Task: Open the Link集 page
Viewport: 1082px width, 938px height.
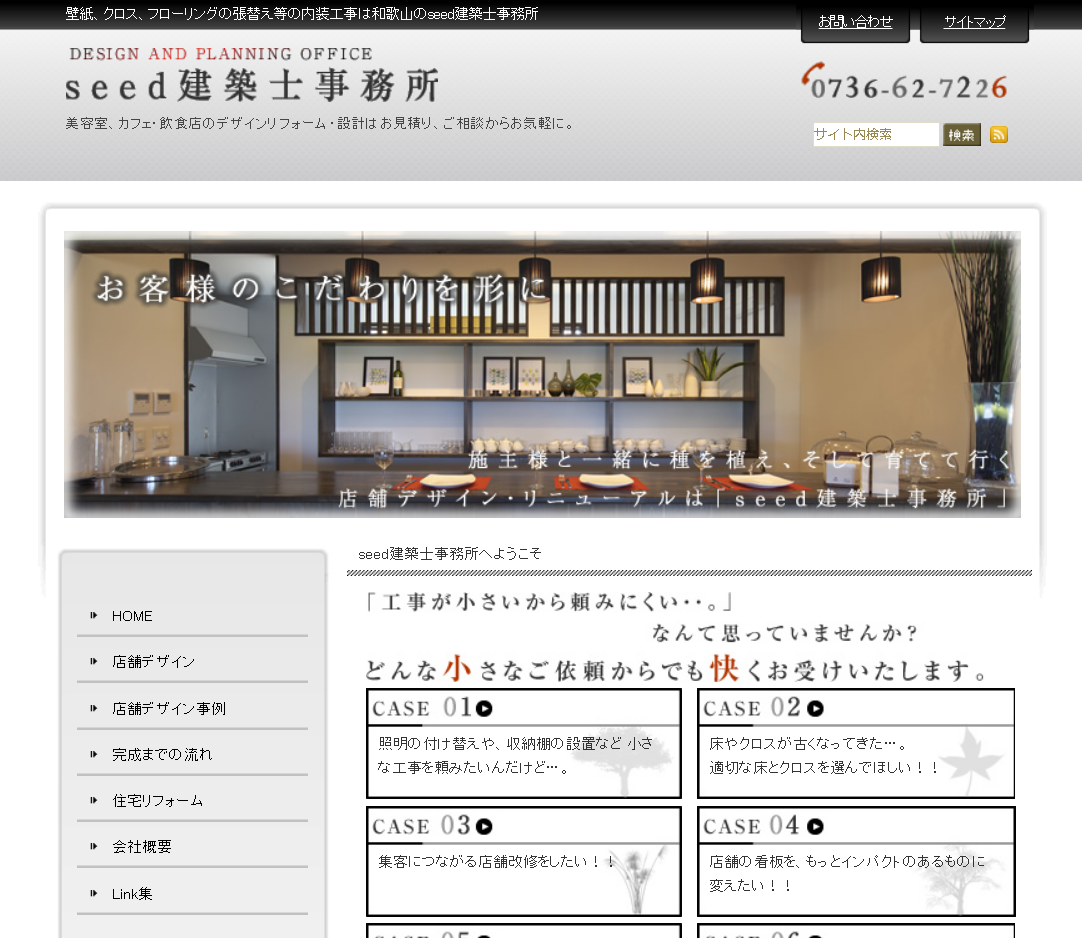Action: [132, 894]
